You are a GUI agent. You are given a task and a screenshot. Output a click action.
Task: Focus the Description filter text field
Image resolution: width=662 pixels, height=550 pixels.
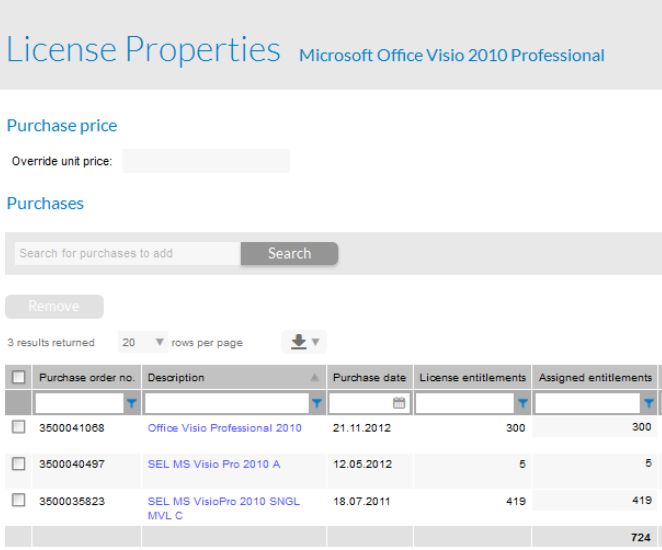click(227, 404)
